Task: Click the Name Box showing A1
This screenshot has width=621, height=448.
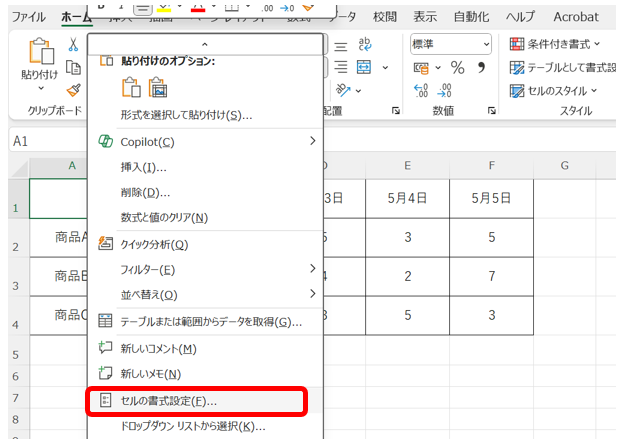Action: (48, 141)
